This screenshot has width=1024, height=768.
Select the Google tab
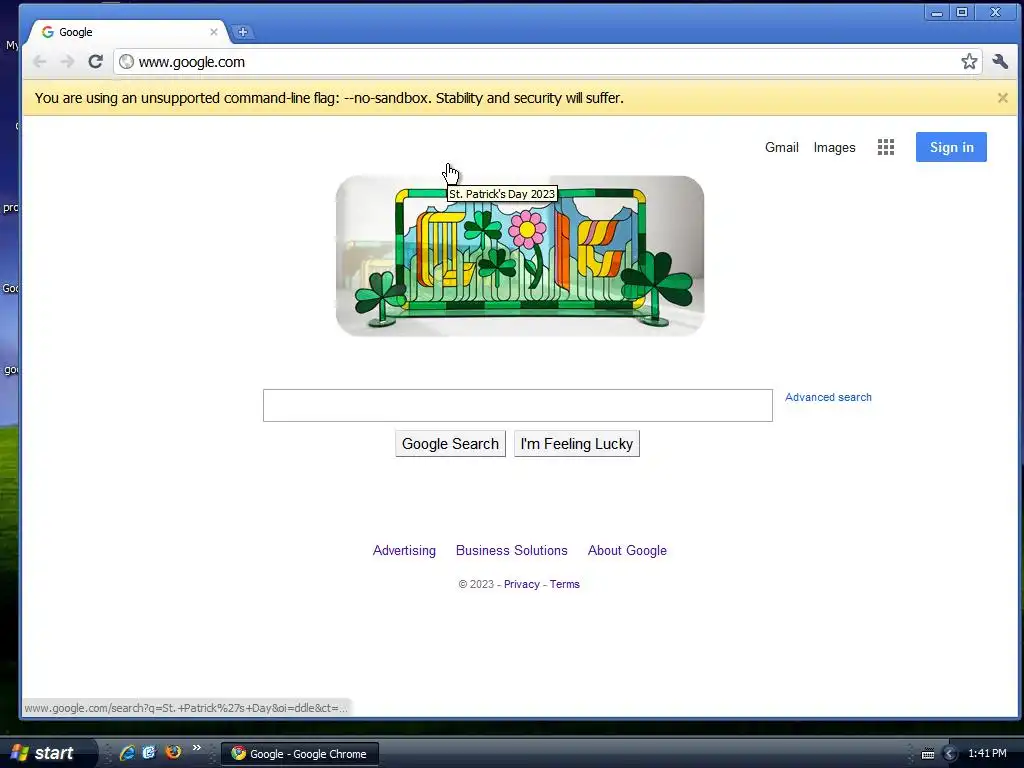tap(126, 32)
